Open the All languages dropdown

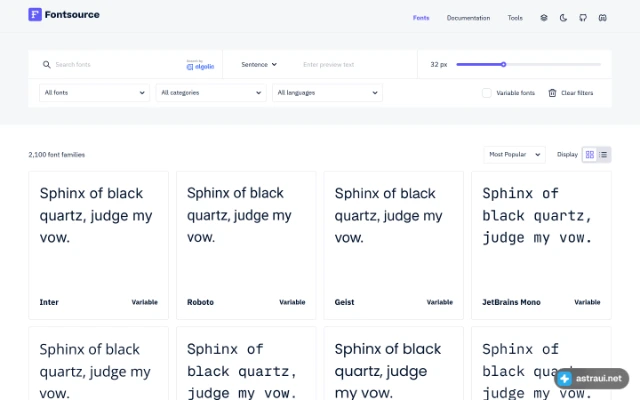coord(327,93)
